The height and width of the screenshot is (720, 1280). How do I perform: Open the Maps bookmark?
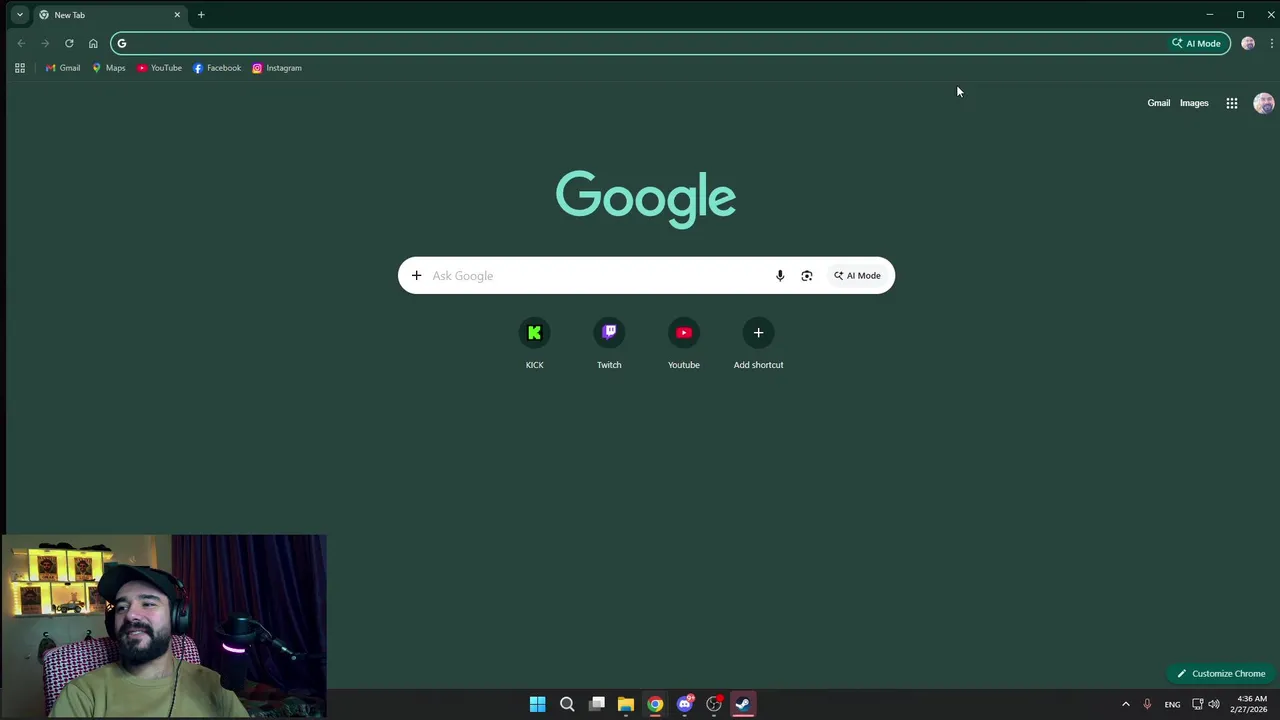pos(108,68)
